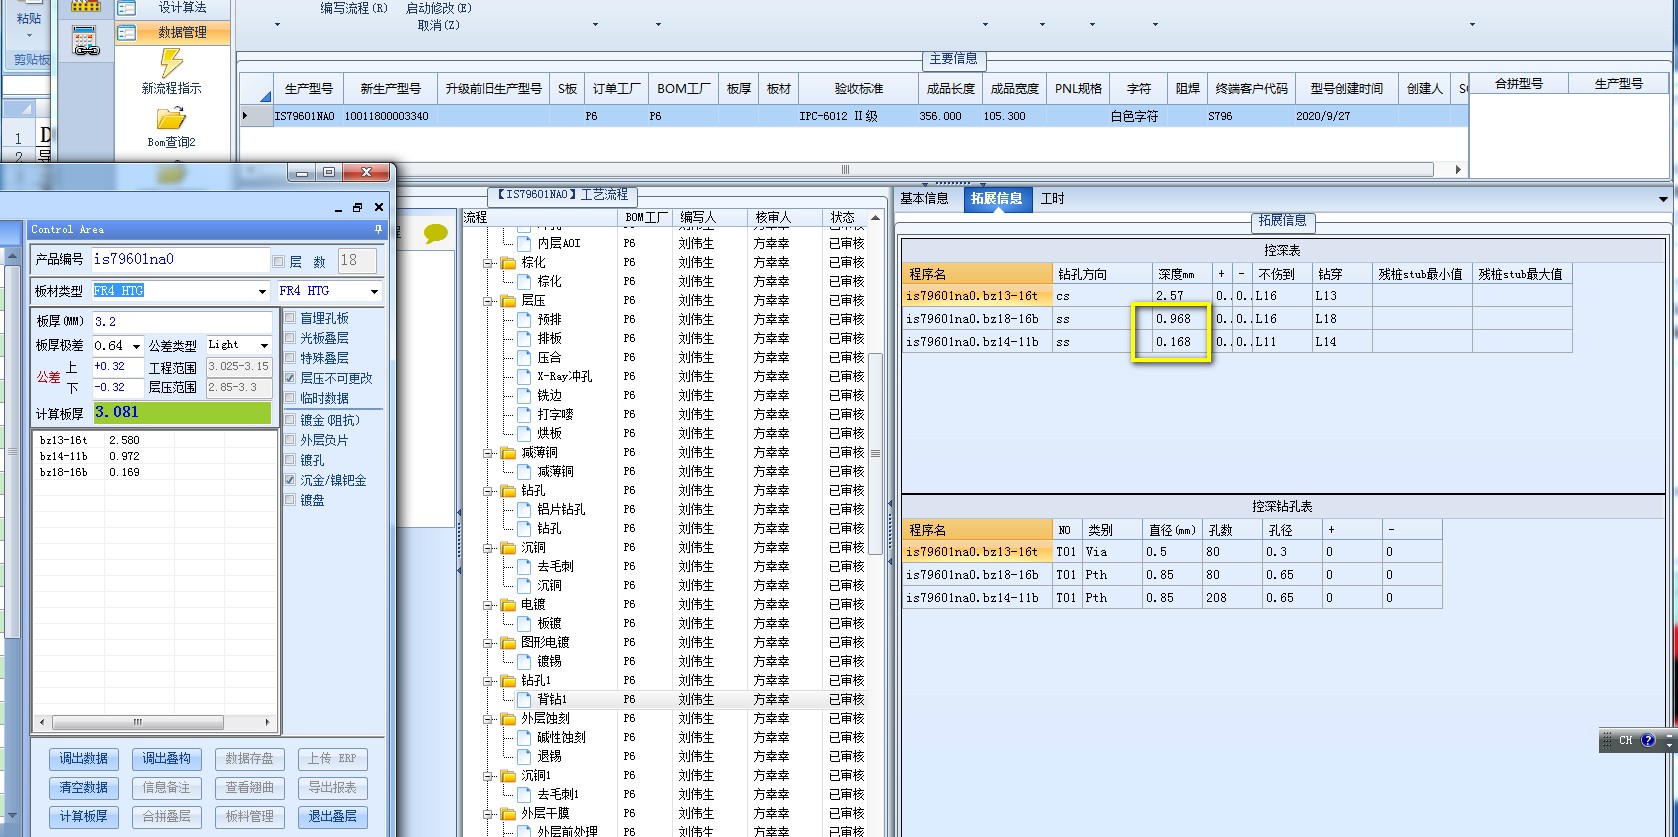Click the 调出叠构 button

(x=166, y=759)
